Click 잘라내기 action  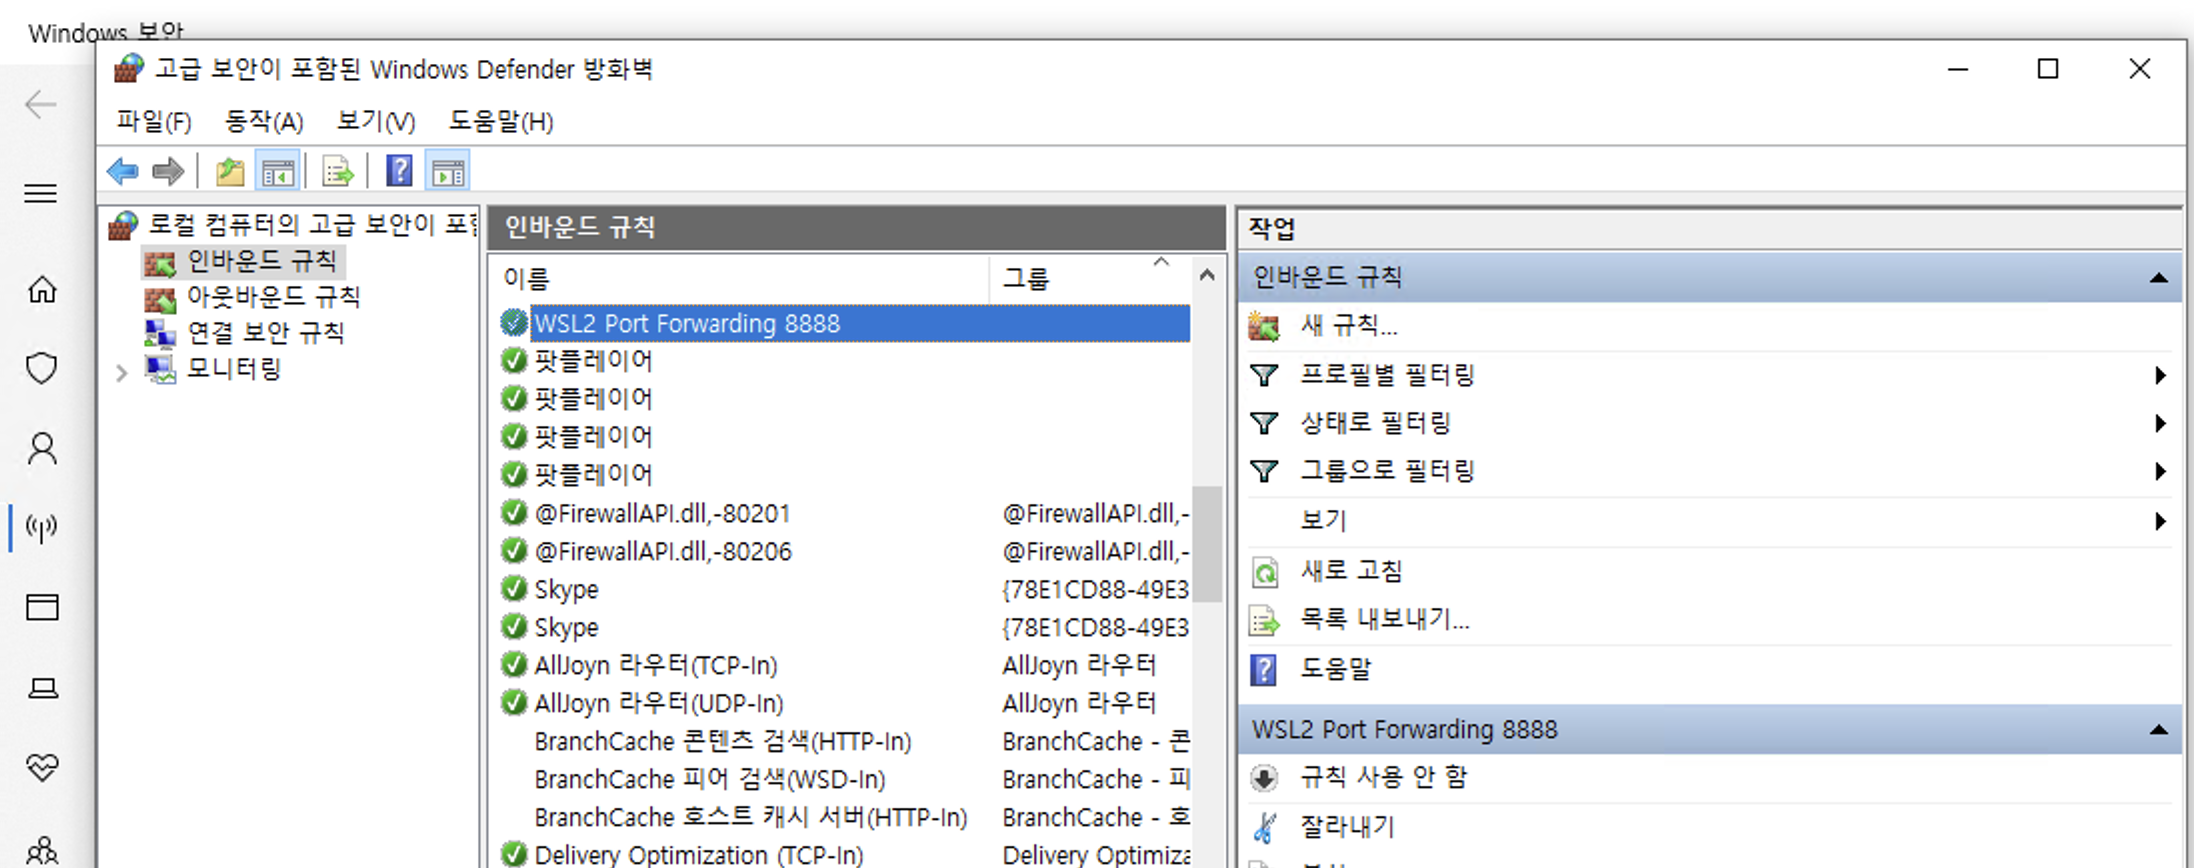(1346, 827)
